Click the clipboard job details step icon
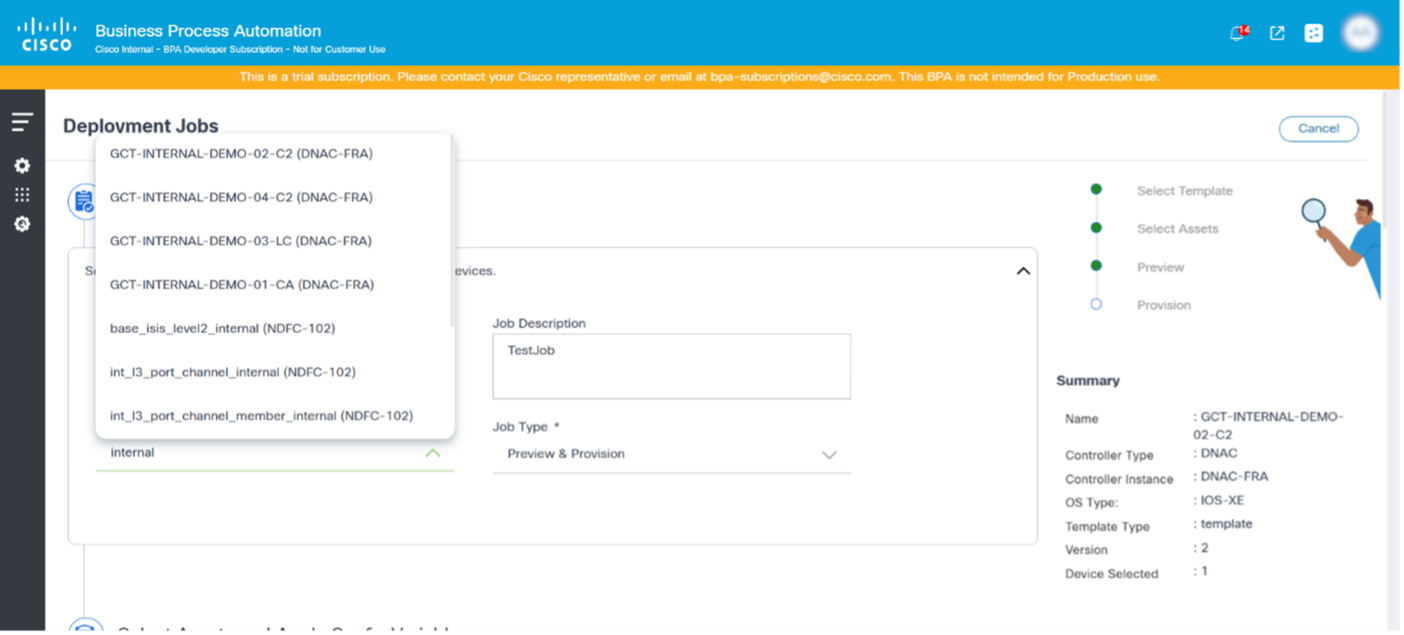 83,201
